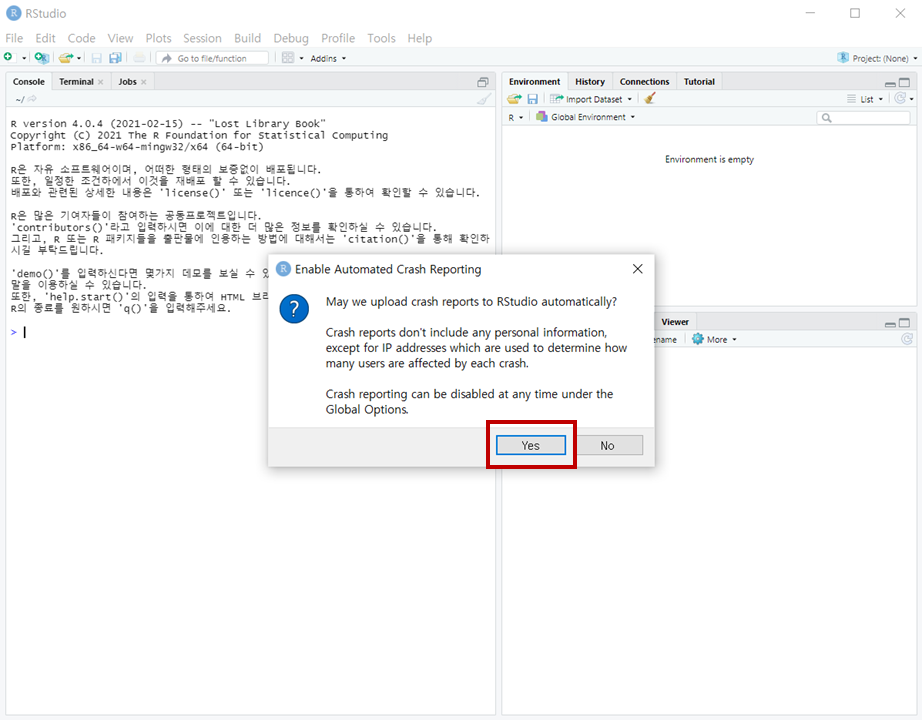Switch to the Terminal tab

(76, 82)
